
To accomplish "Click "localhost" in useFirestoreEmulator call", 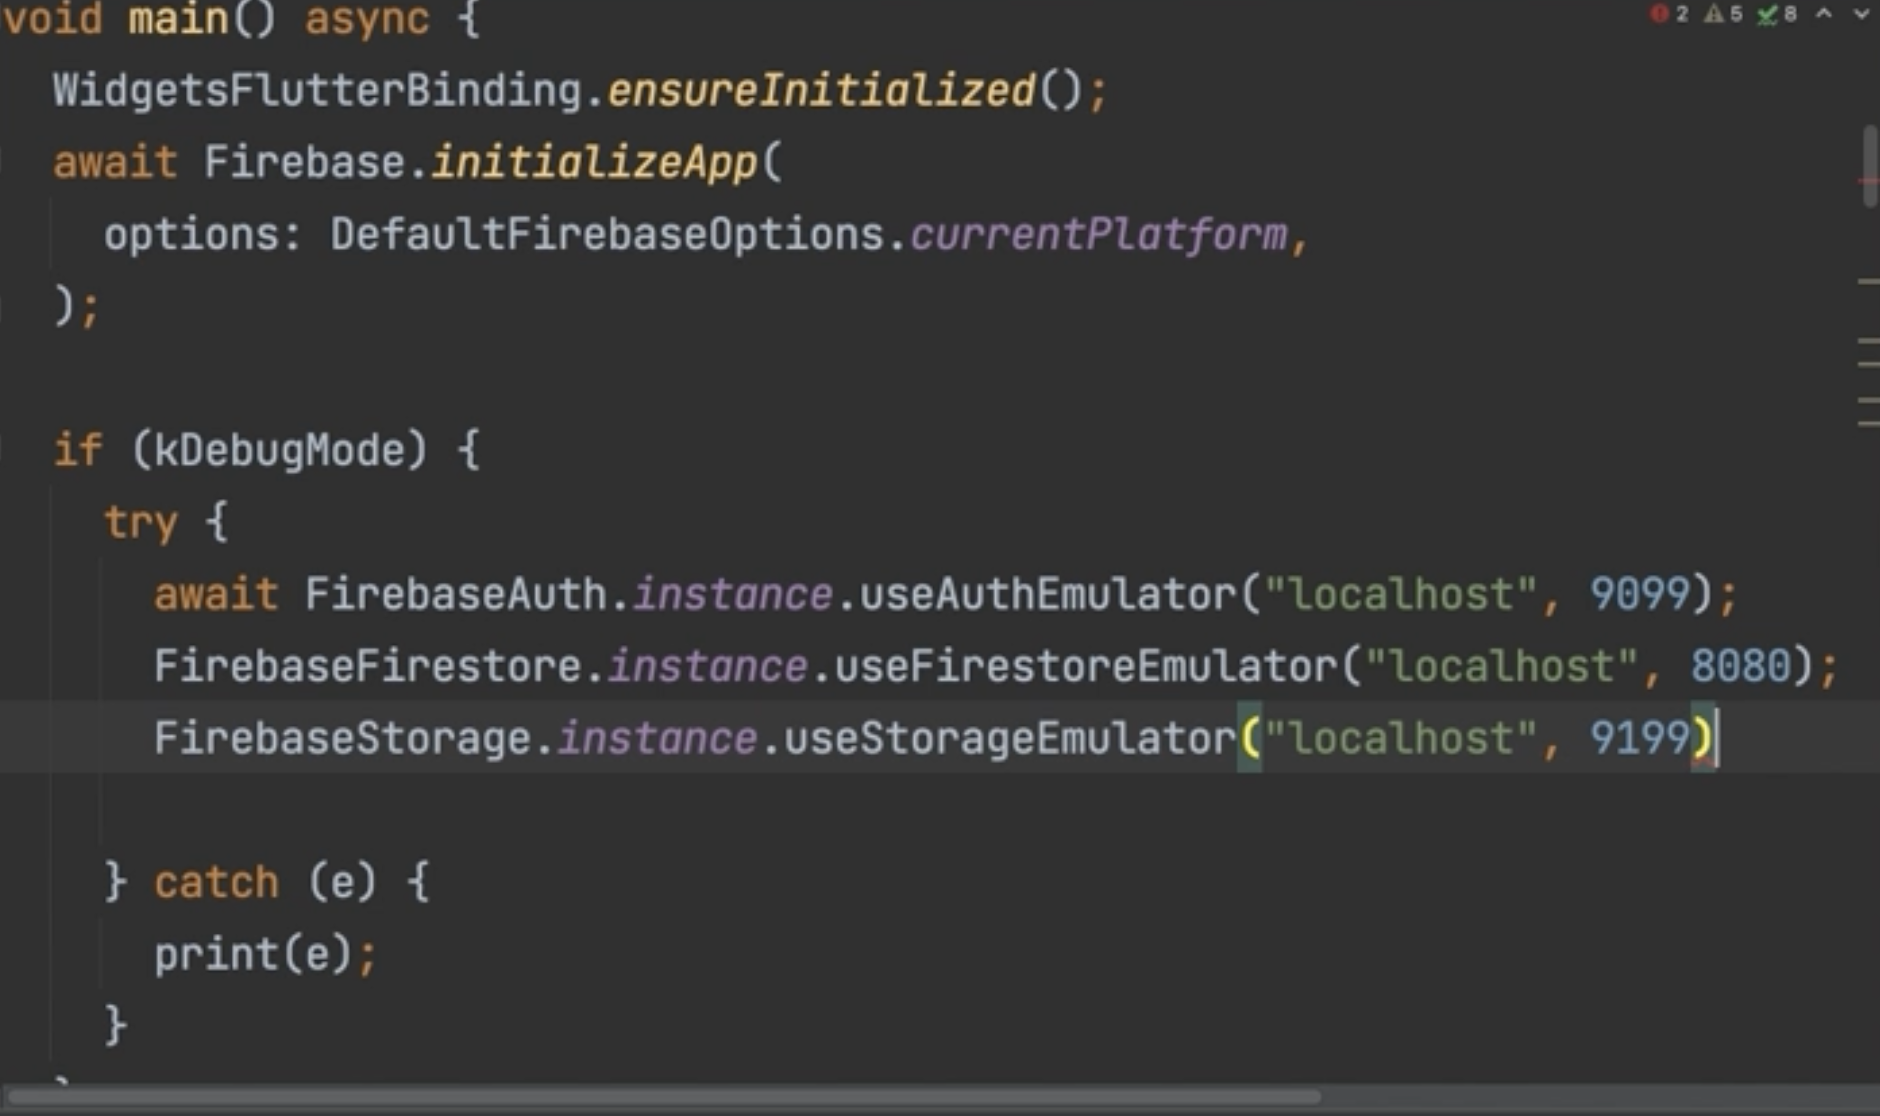I will [x=1501, y=667].
